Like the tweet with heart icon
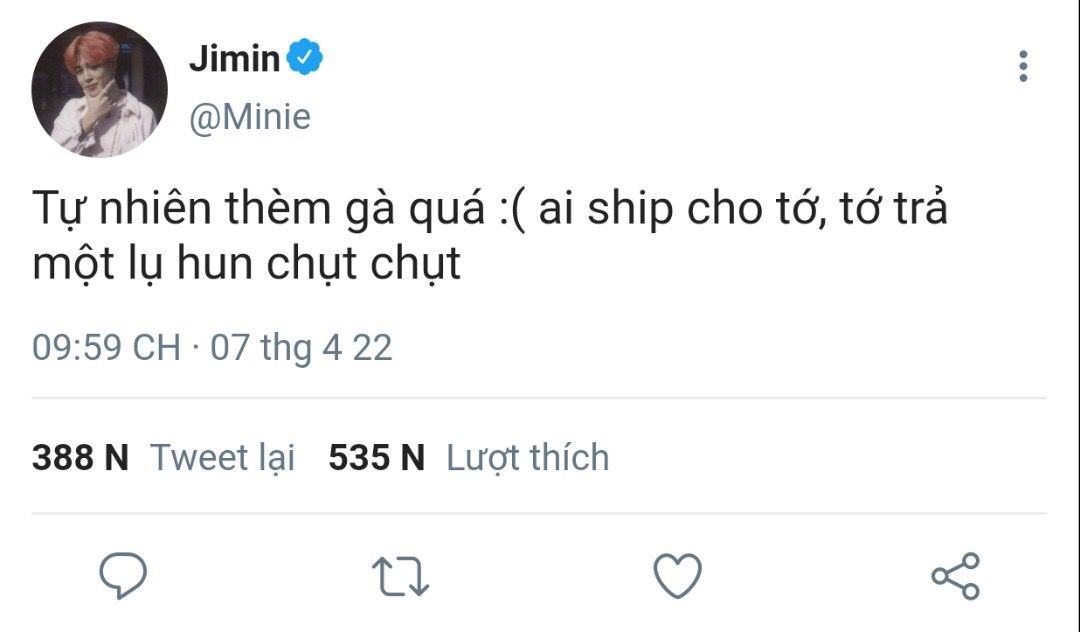1080x632 pixels. [x=678, y=575]
